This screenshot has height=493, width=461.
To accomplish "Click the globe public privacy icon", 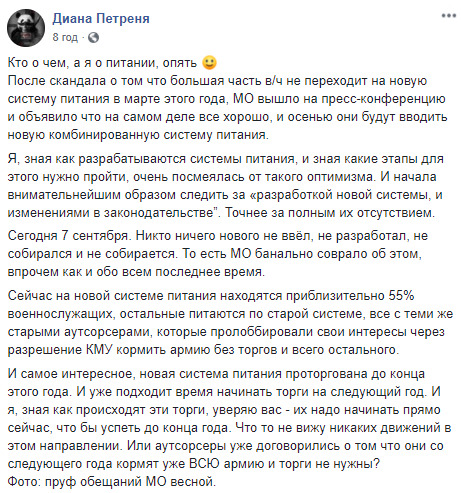I will (x=93, y=37).
